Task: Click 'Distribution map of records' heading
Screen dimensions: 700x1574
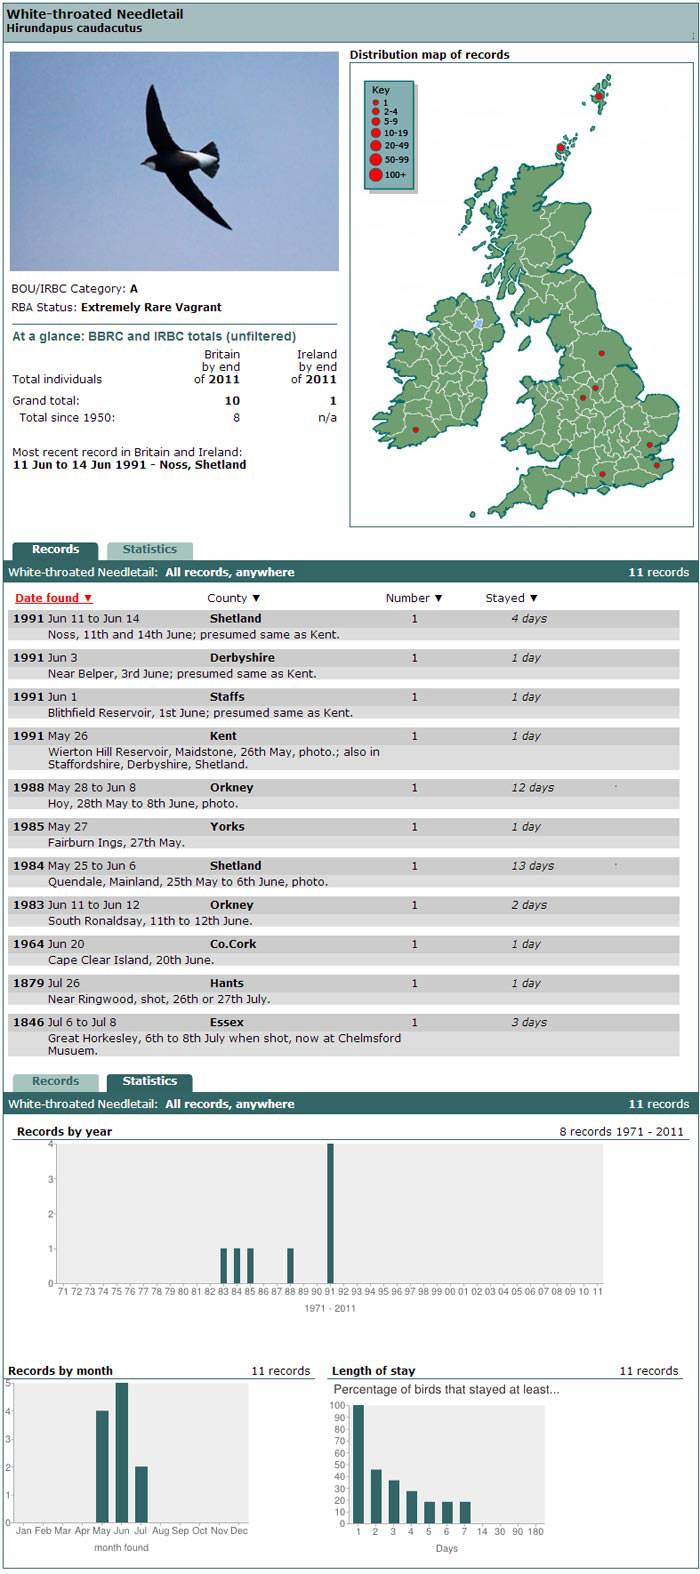Action: coord(429,55)
